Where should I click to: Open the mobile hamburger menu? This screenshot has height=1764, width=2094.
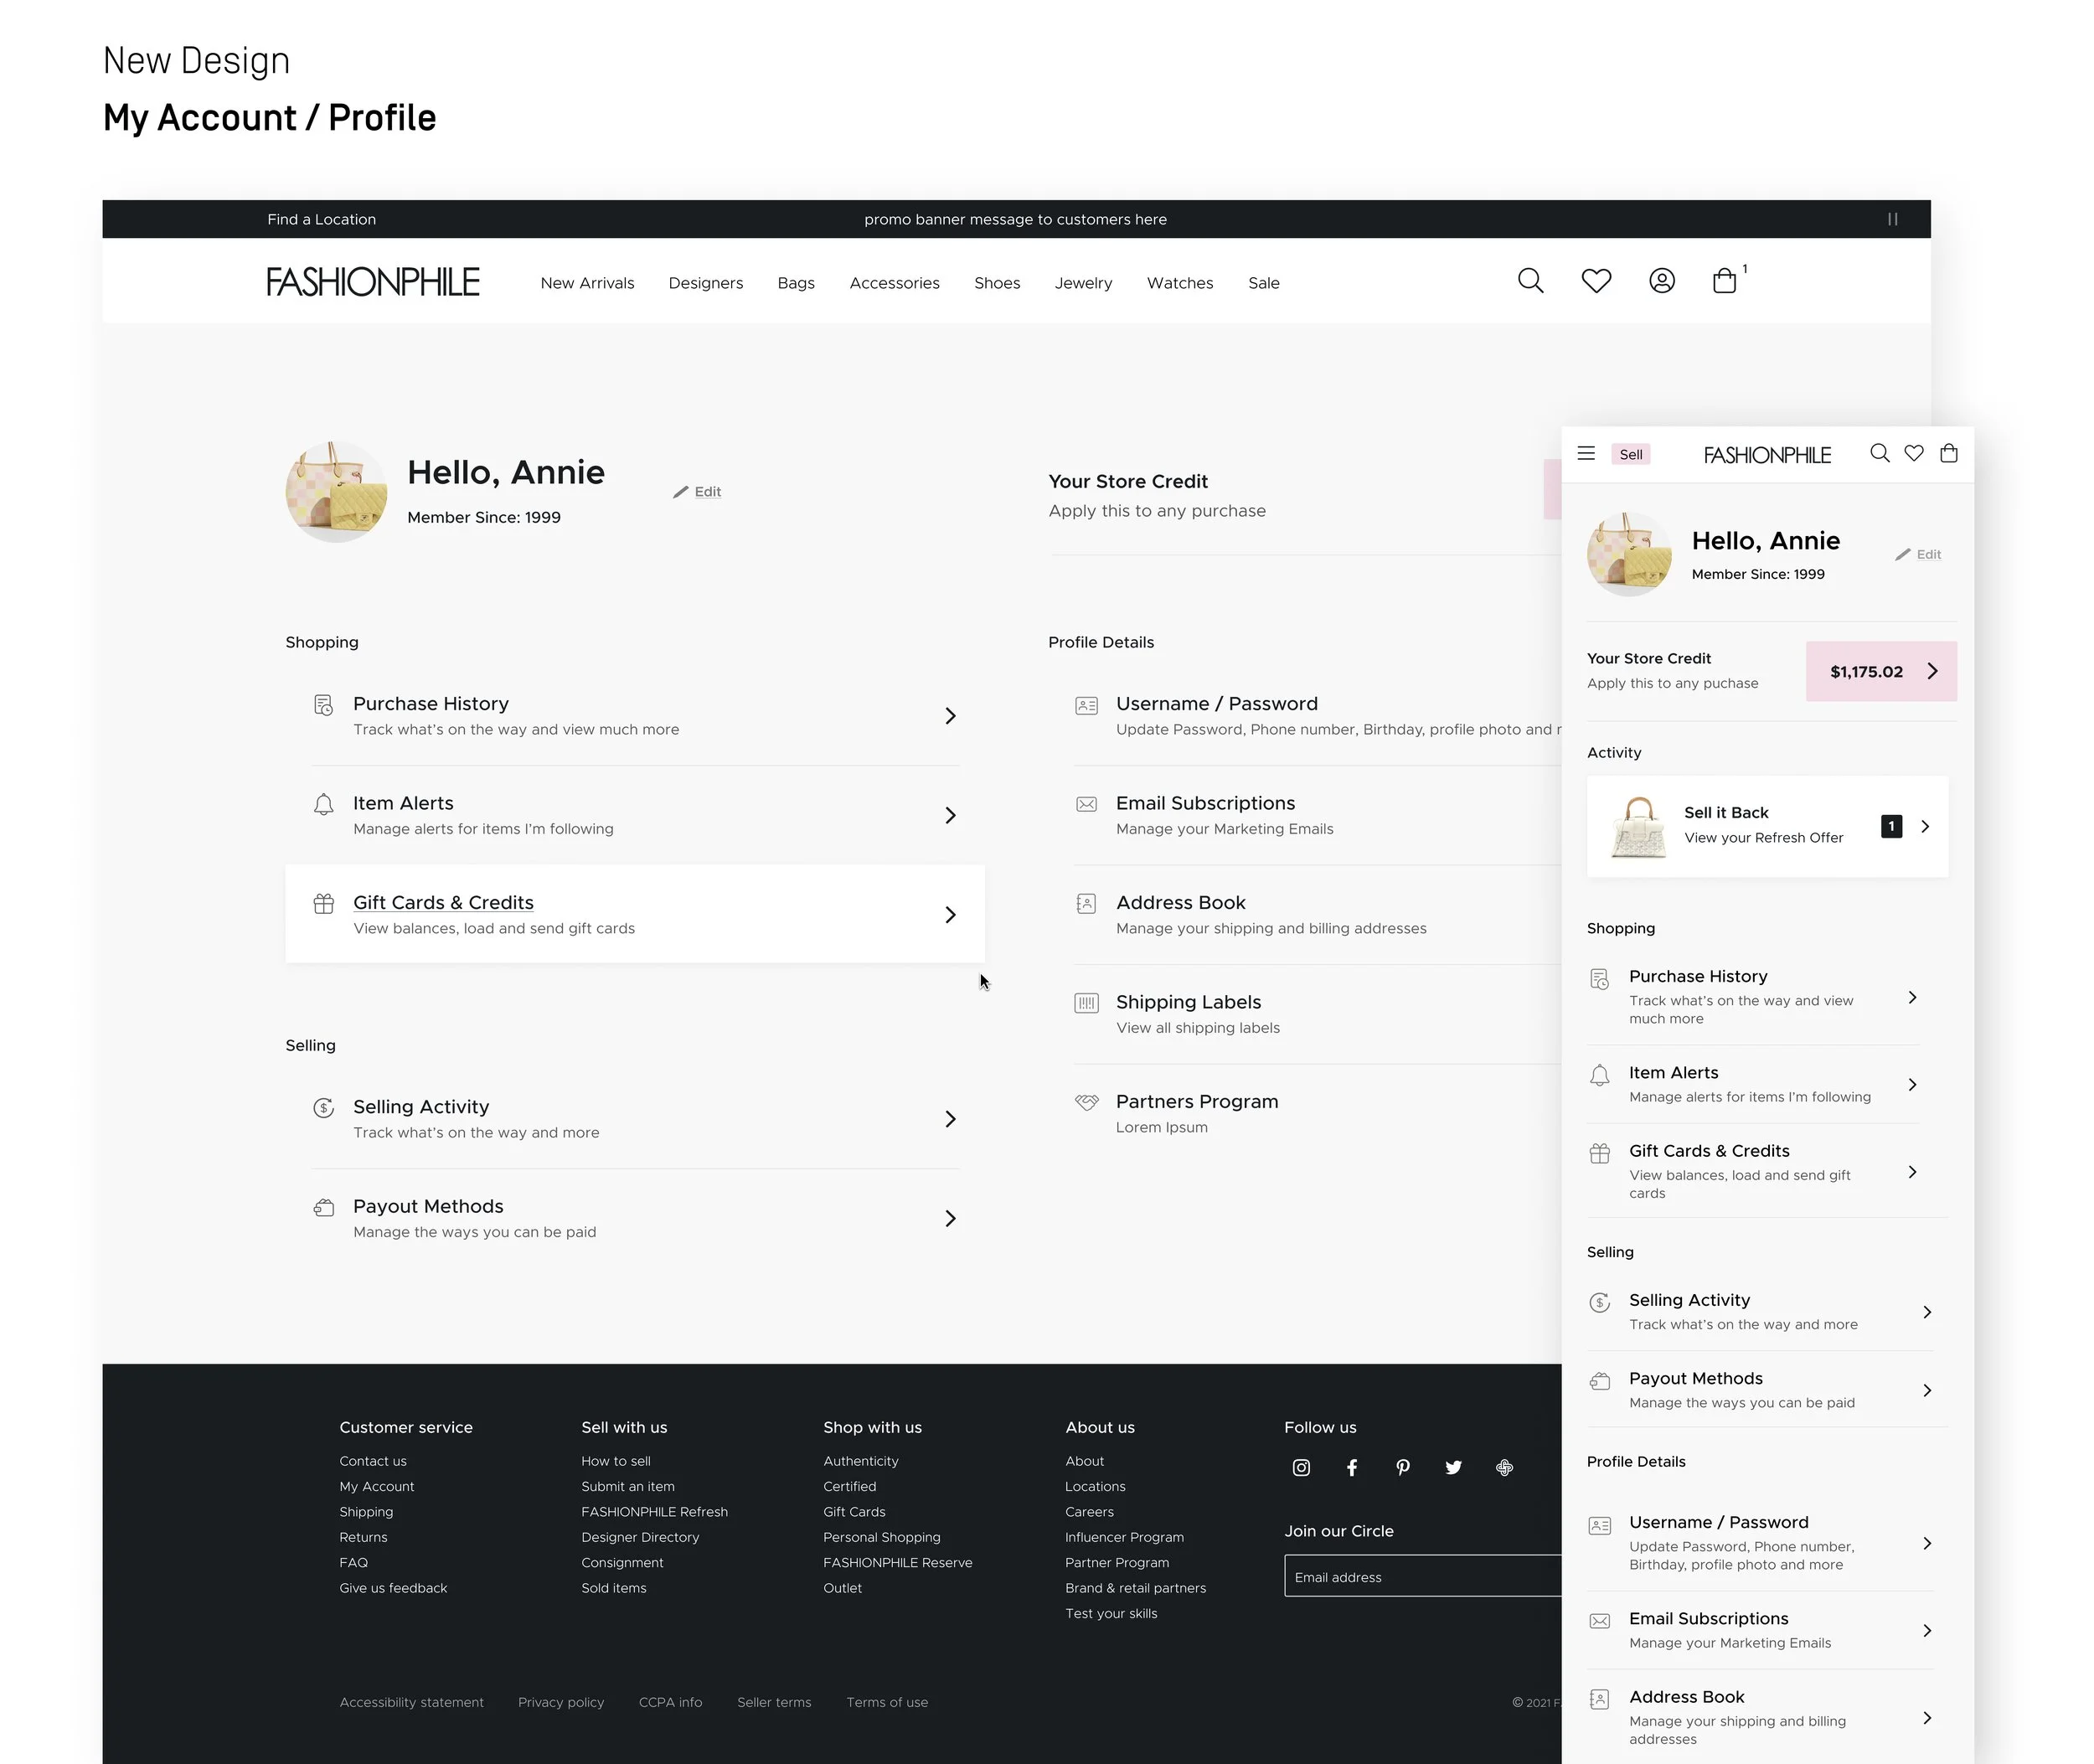tap(1586, 453)
